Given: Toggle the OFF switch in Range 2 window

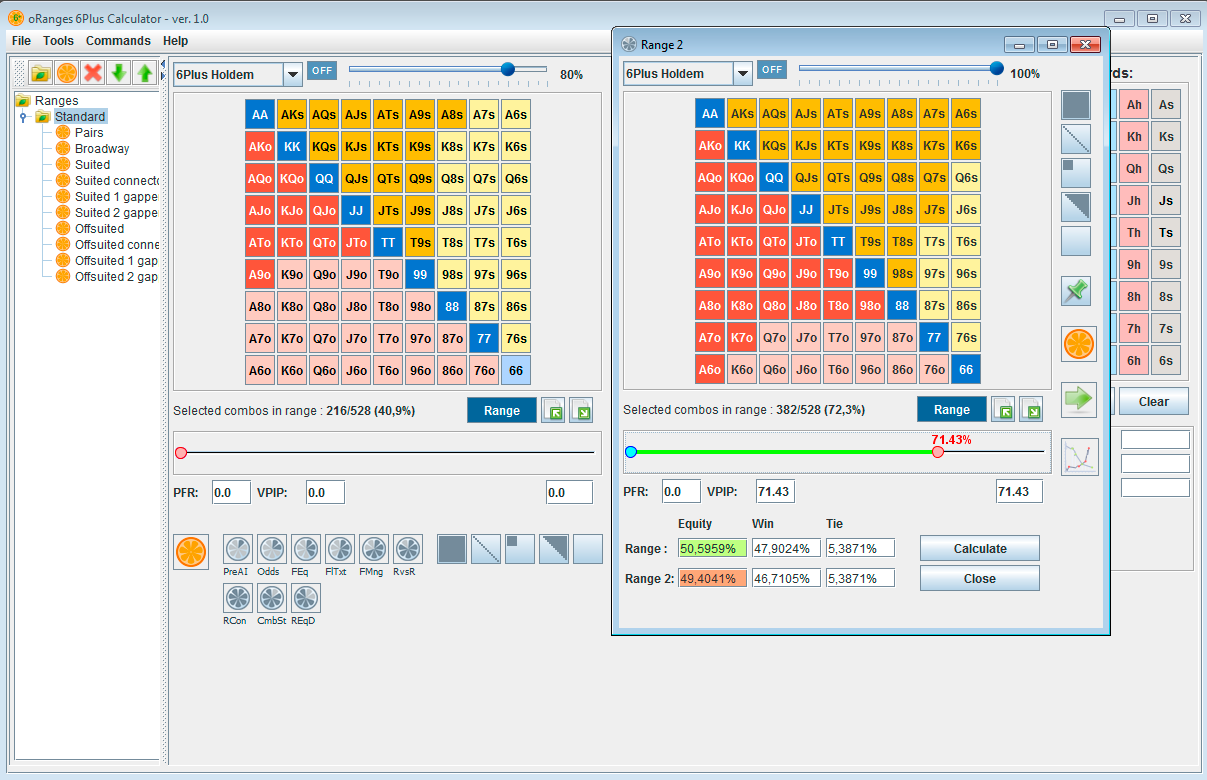Looking at the screenshot, I should click(772, 70).
